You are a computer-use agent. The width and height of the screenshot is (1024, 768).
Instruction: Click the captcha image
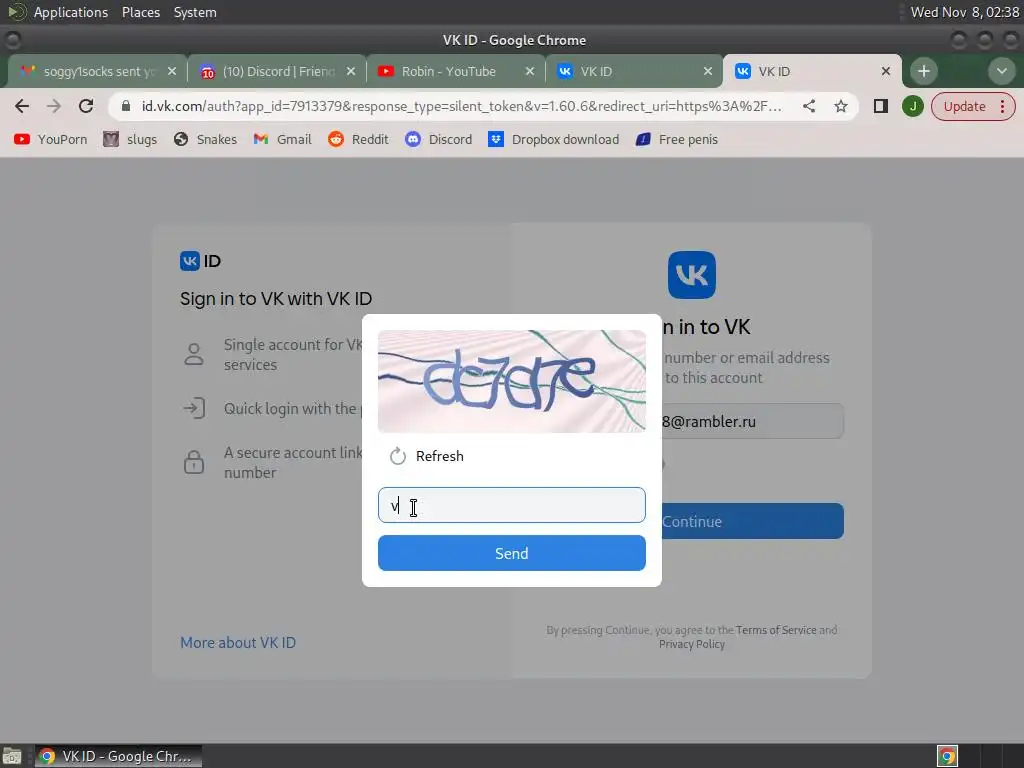click(x=511, y=381)
